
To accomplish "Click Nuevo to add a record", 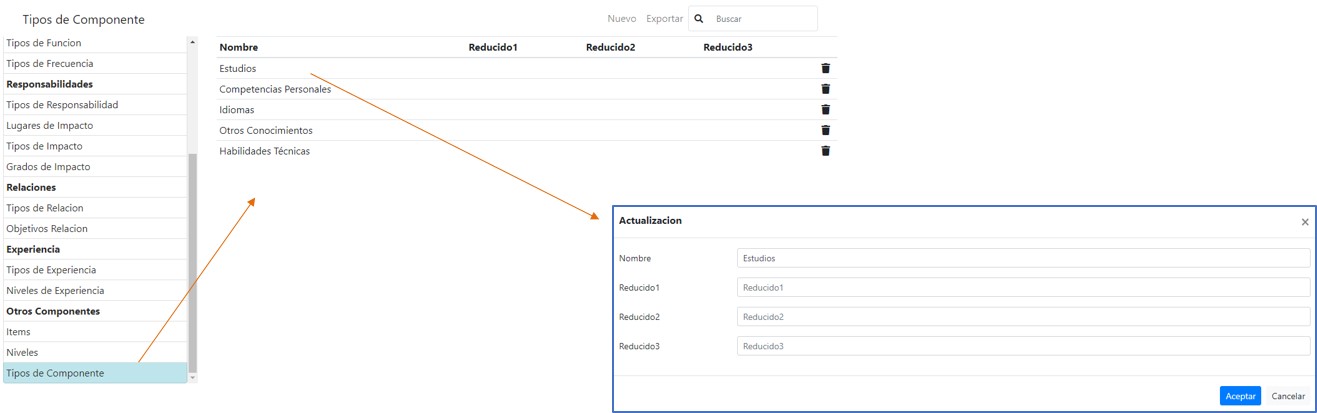I will tap(621, 19).
